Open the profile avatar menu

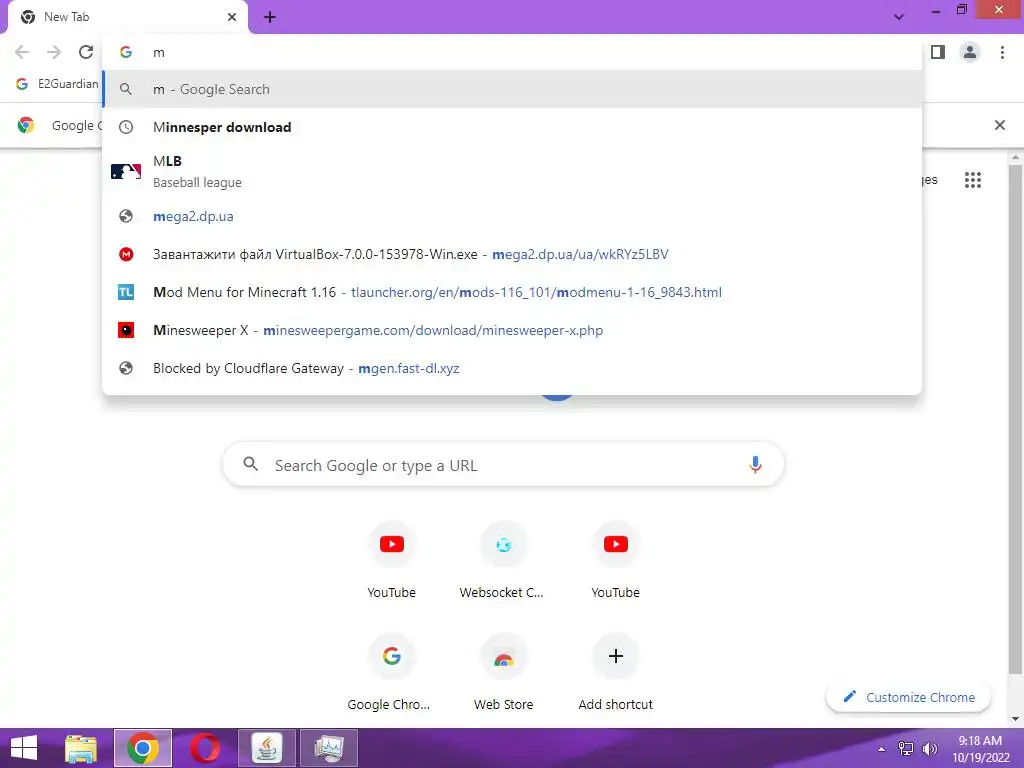pos(970,52)
